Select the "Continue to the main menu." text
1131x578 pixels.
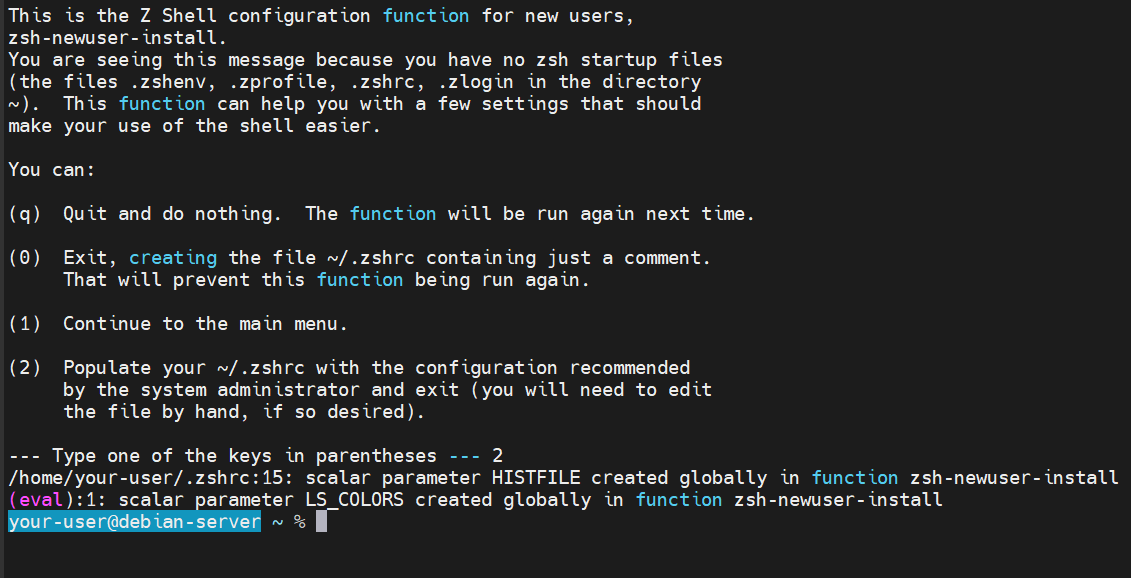click(205, 324)
